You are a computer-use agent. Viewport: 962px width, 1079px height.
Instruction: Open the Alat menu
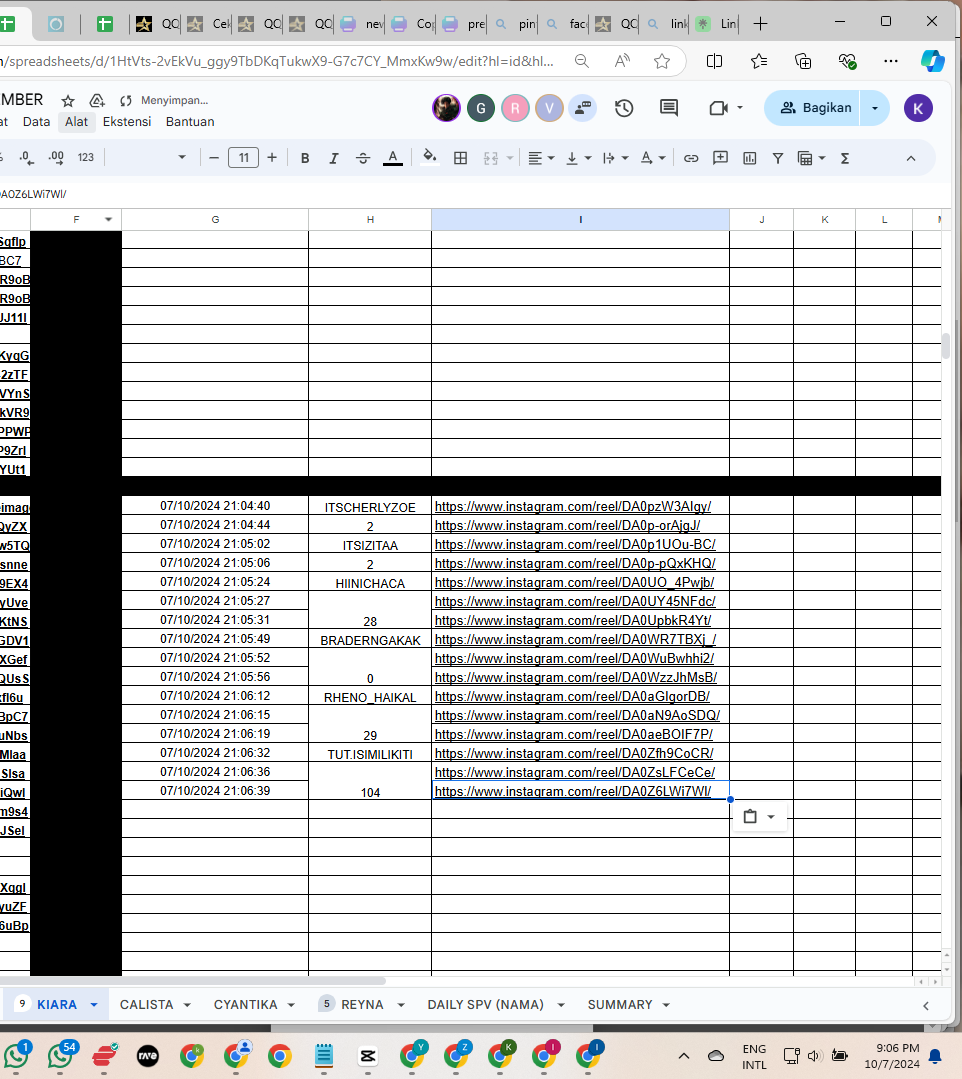point(76,122)
